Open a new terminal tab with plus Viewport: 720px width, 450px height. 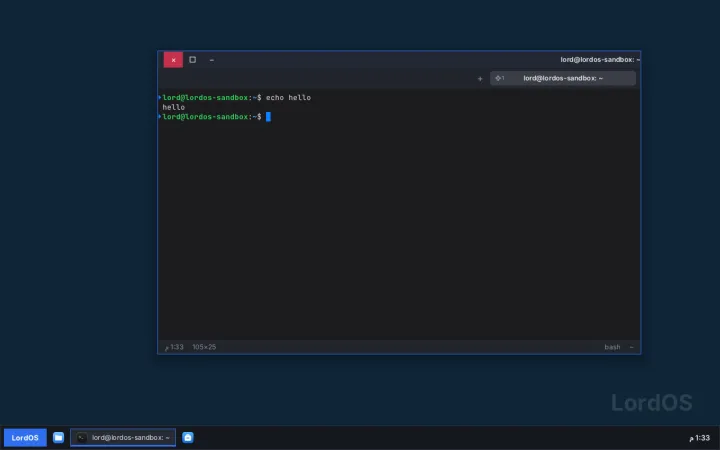pyautogui.click(x=480, y=79)
